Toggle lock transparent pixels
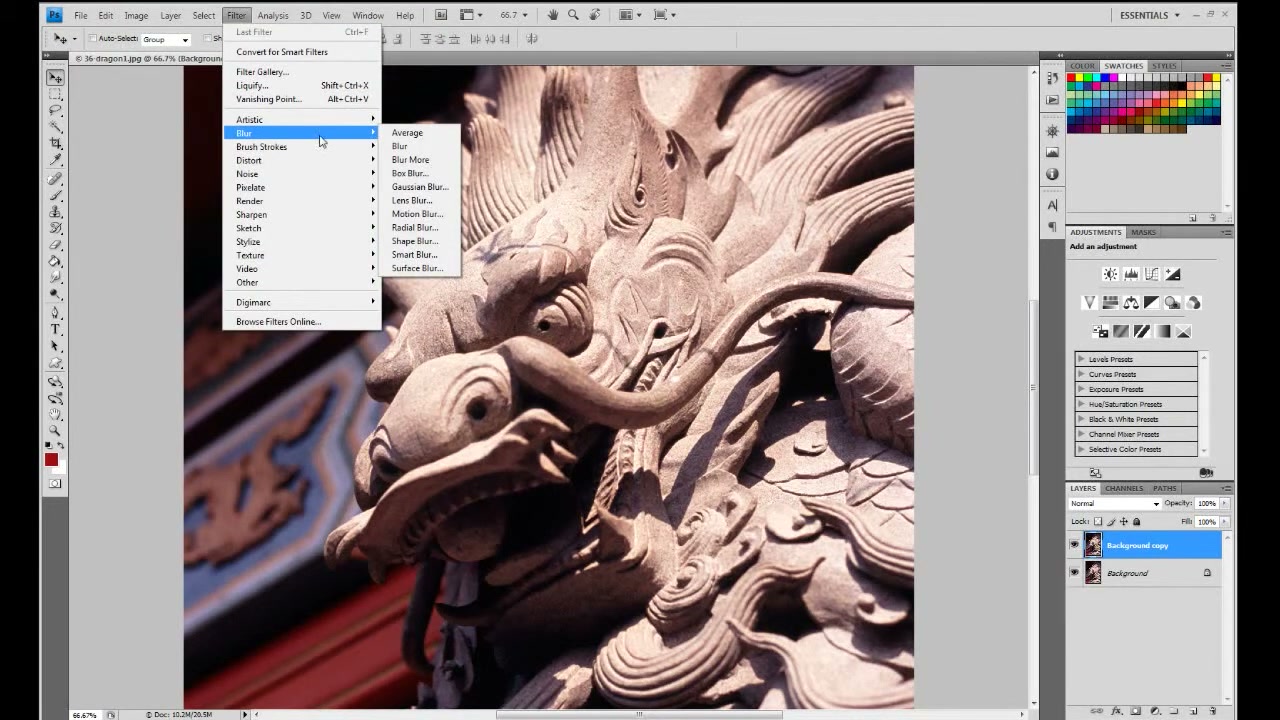 point(1098,522)
